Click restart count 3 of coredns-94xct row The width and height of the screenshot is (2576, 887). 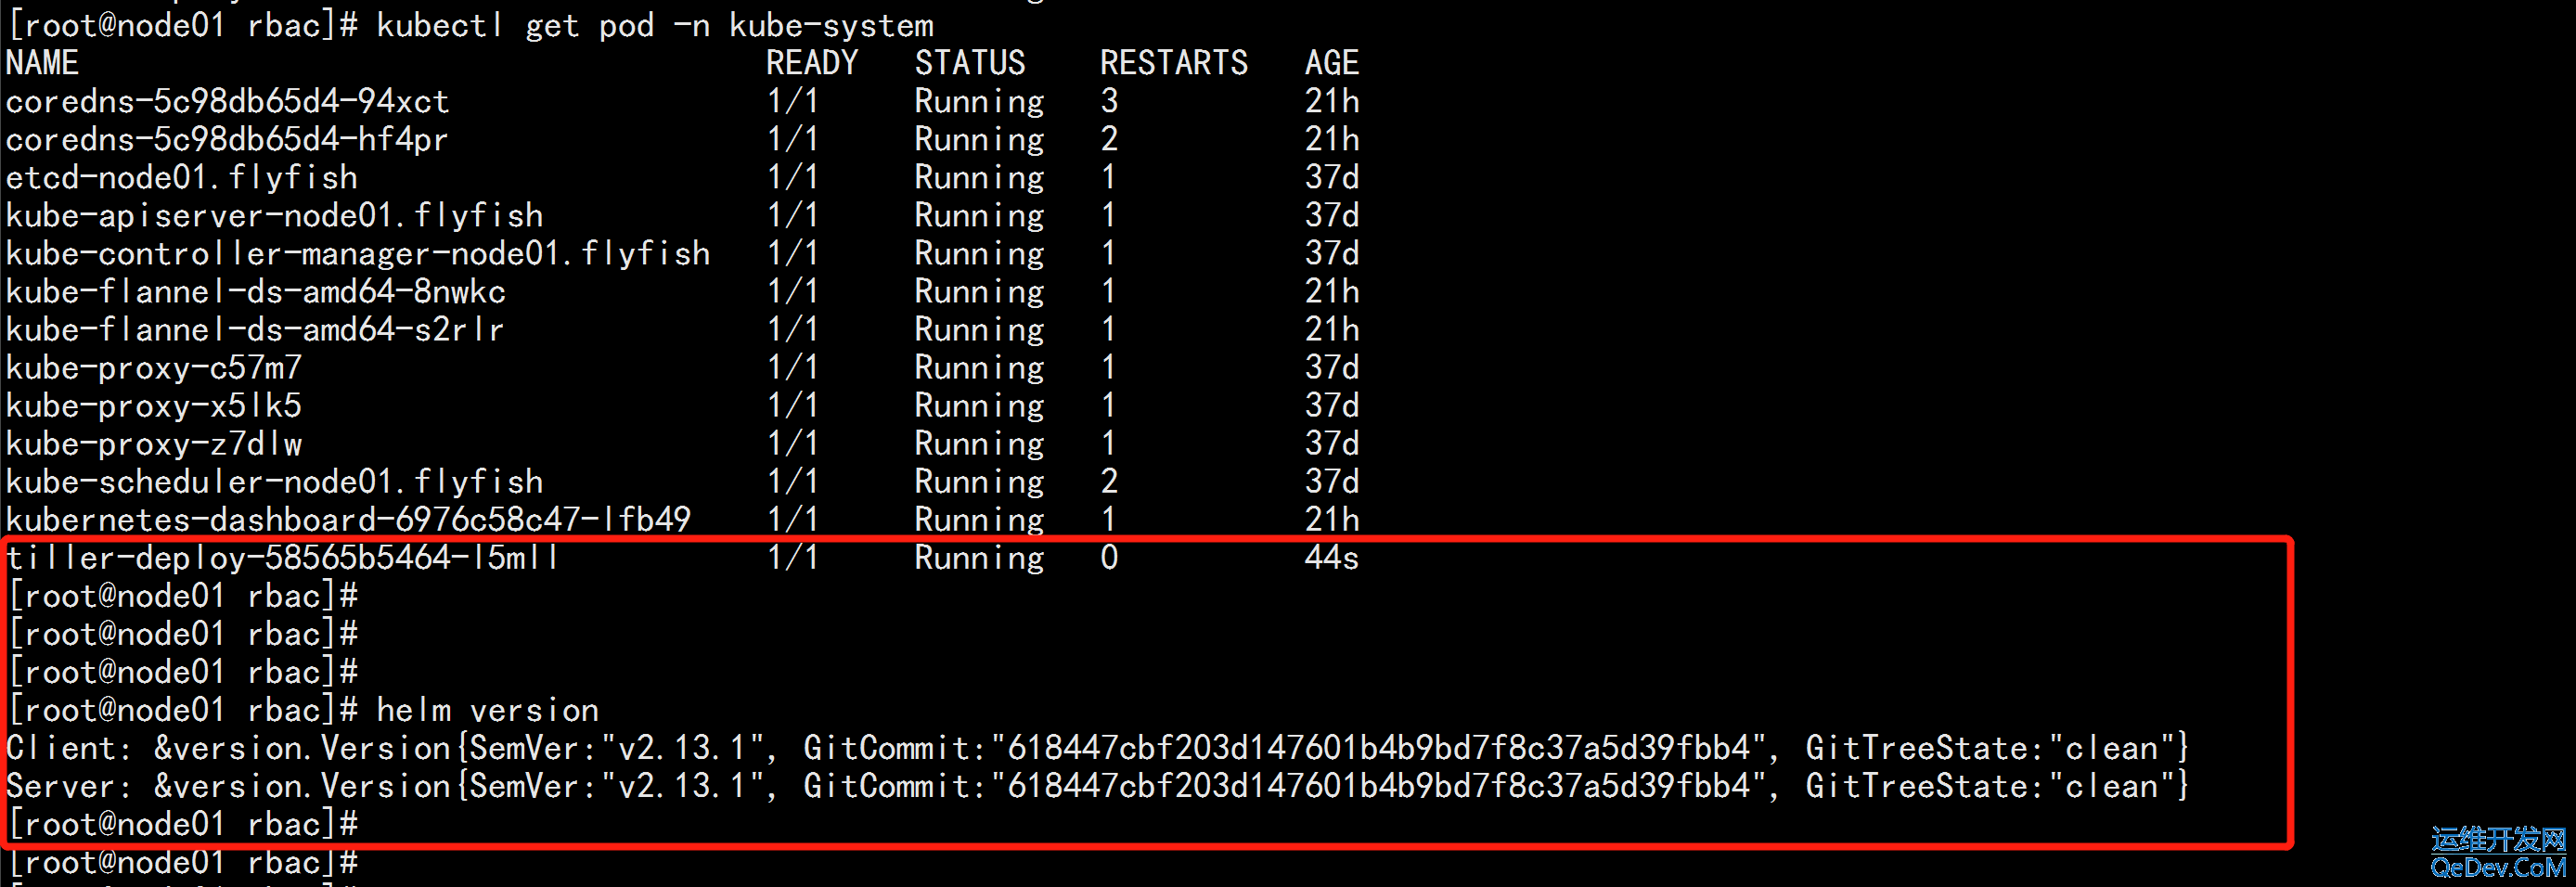1110,101
